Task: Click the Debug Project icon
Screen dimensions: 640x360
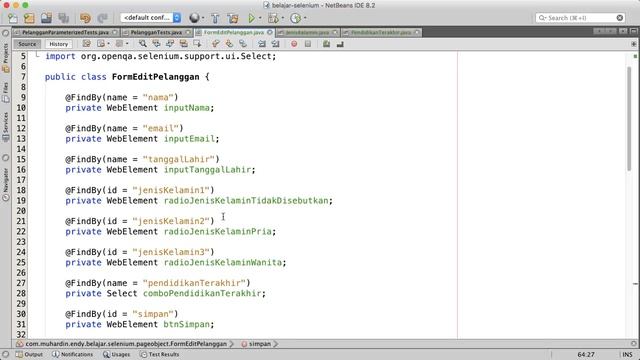Action: [x=273, y=18]
